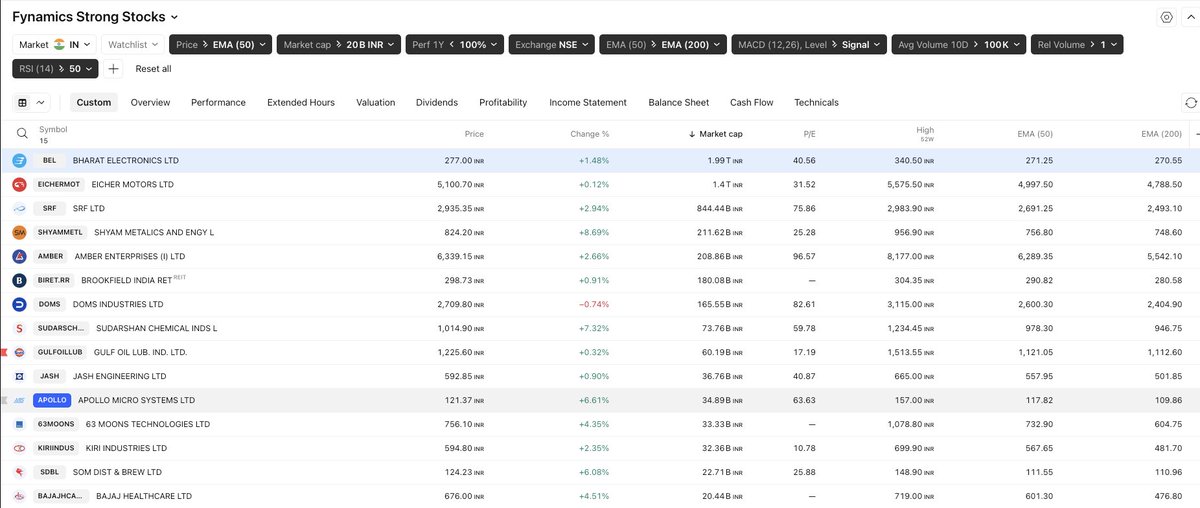Switch to the Income Statement tab
This screenshot has width=1200, height=508.
pos(588,102)
